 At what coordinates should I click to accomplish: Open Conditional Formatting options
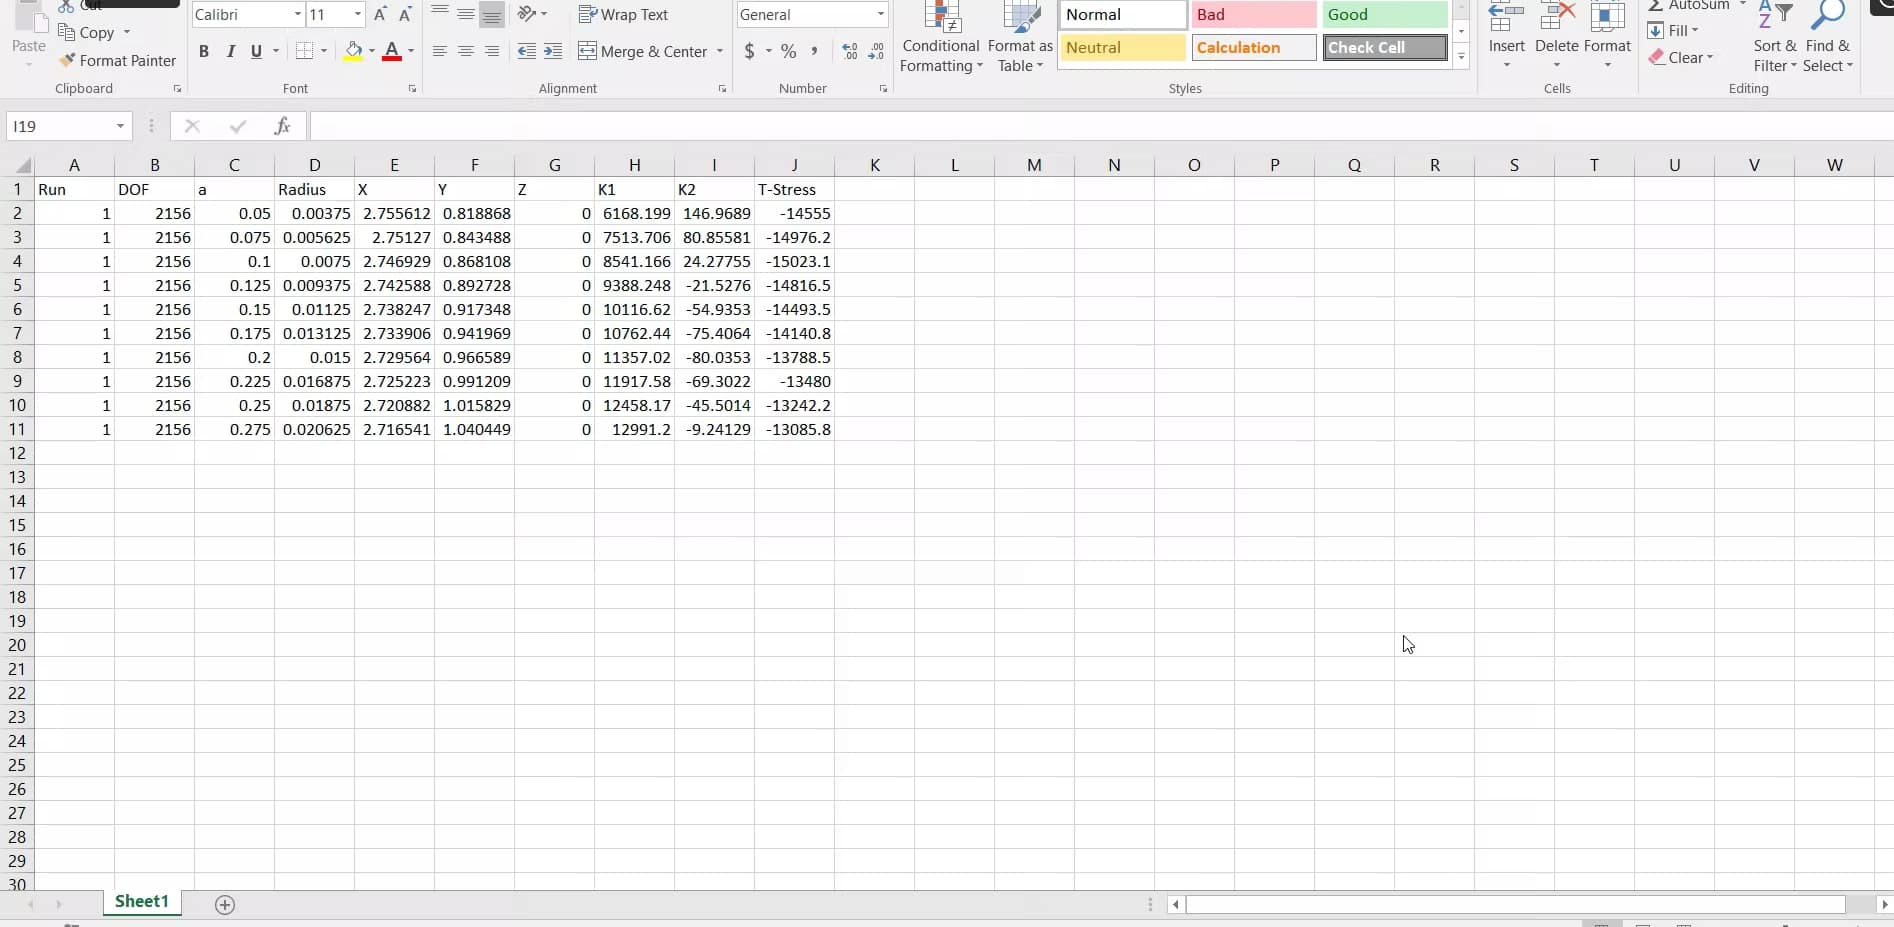pos(940,40)
